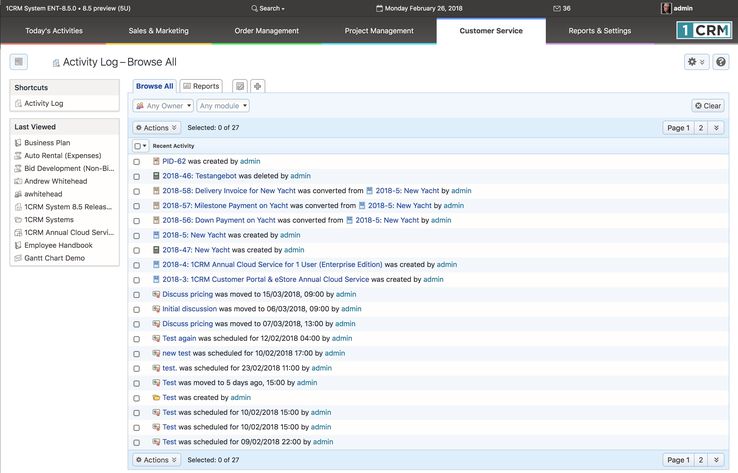The height and width of the screenshot is (473, 738).
Task: Open the calendar date icon in top bar
Action: tap(379, 8)
